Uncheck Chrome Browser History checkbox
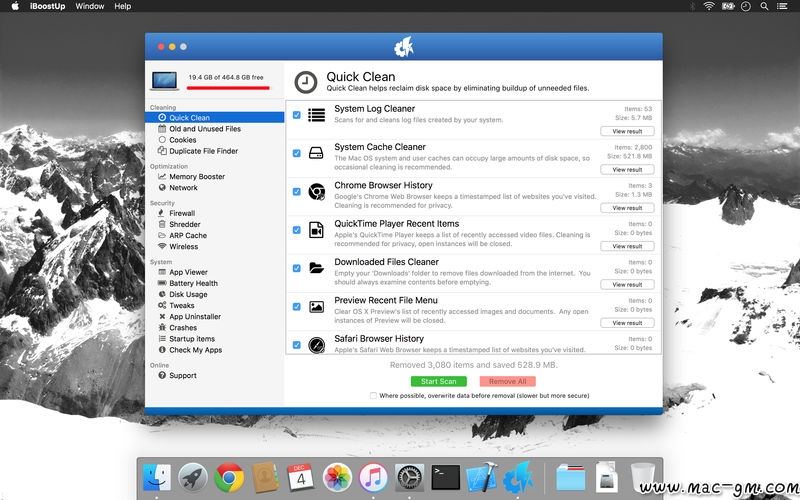This screenshot has height=500, width=800. pyautogui.click(x=296, y=192)
